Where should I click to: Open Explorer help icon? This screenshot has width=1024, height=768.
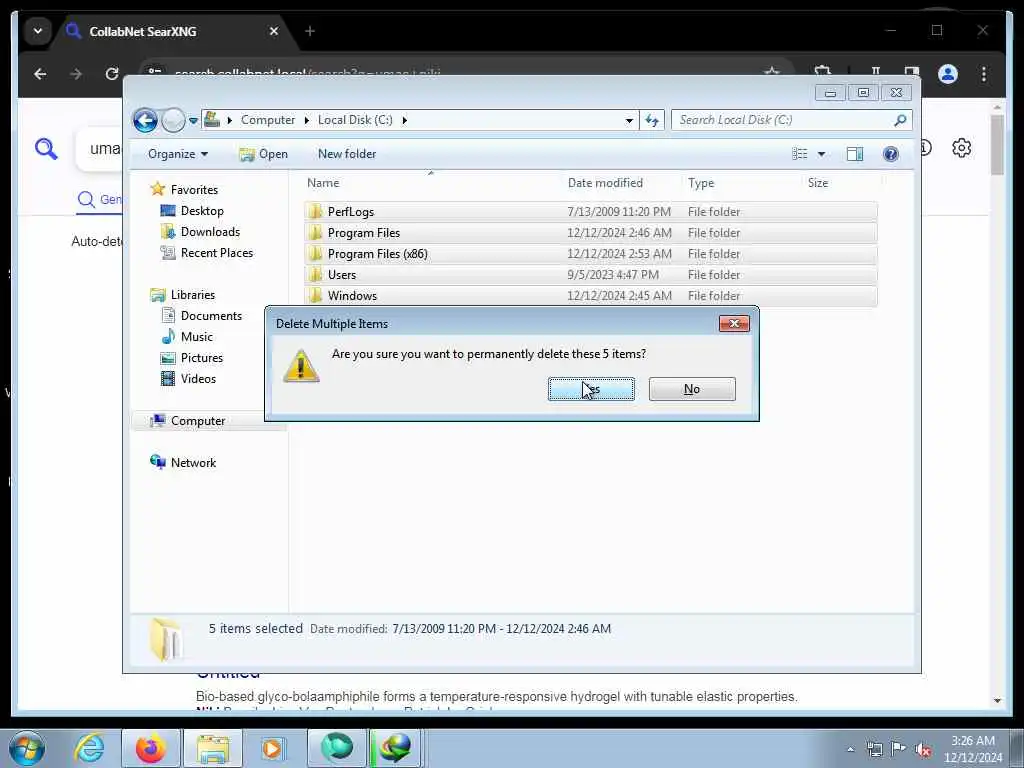coord(891,154)
